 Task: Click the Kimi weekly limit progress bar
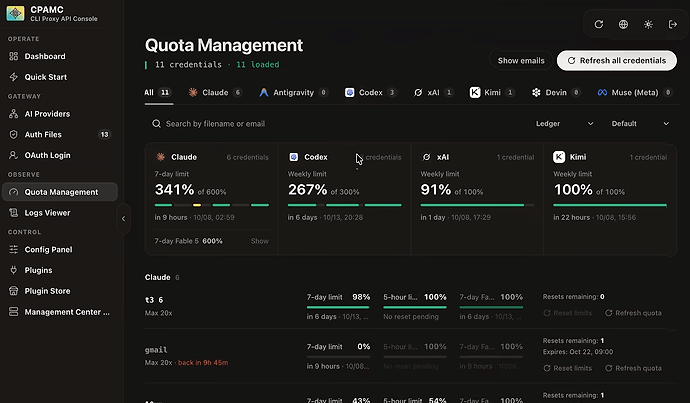point(610,205)
